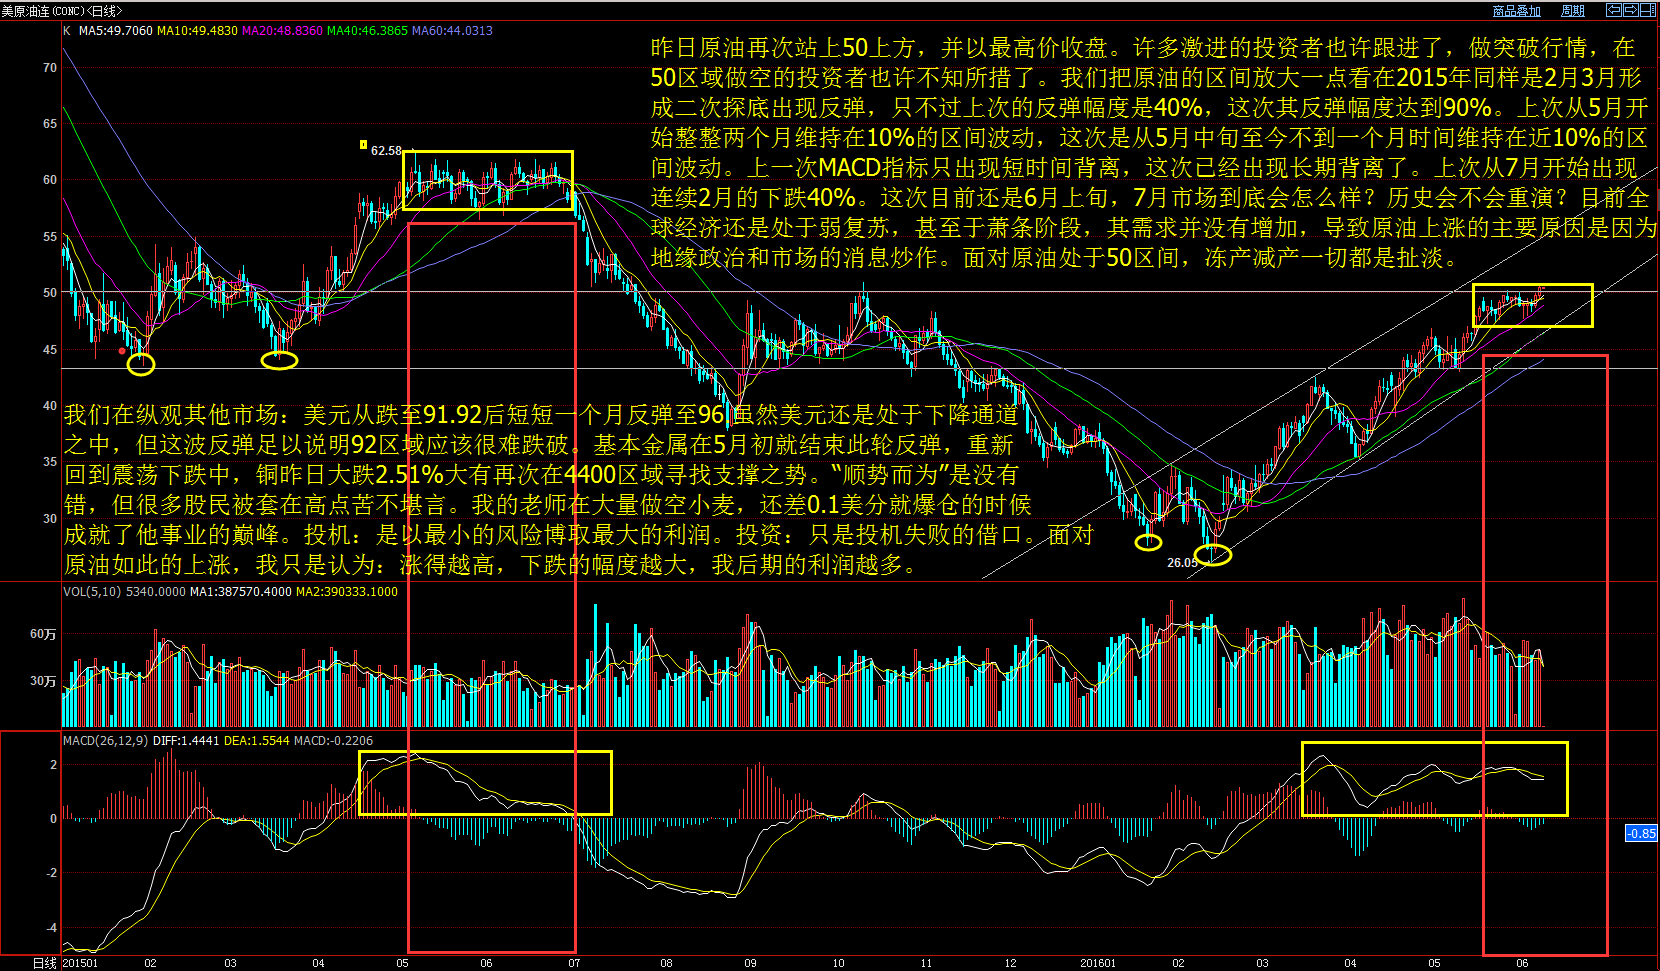Click the small yellow marker beside 62.58
This screenshot has width=1660, height=971.
click(363, 145)
